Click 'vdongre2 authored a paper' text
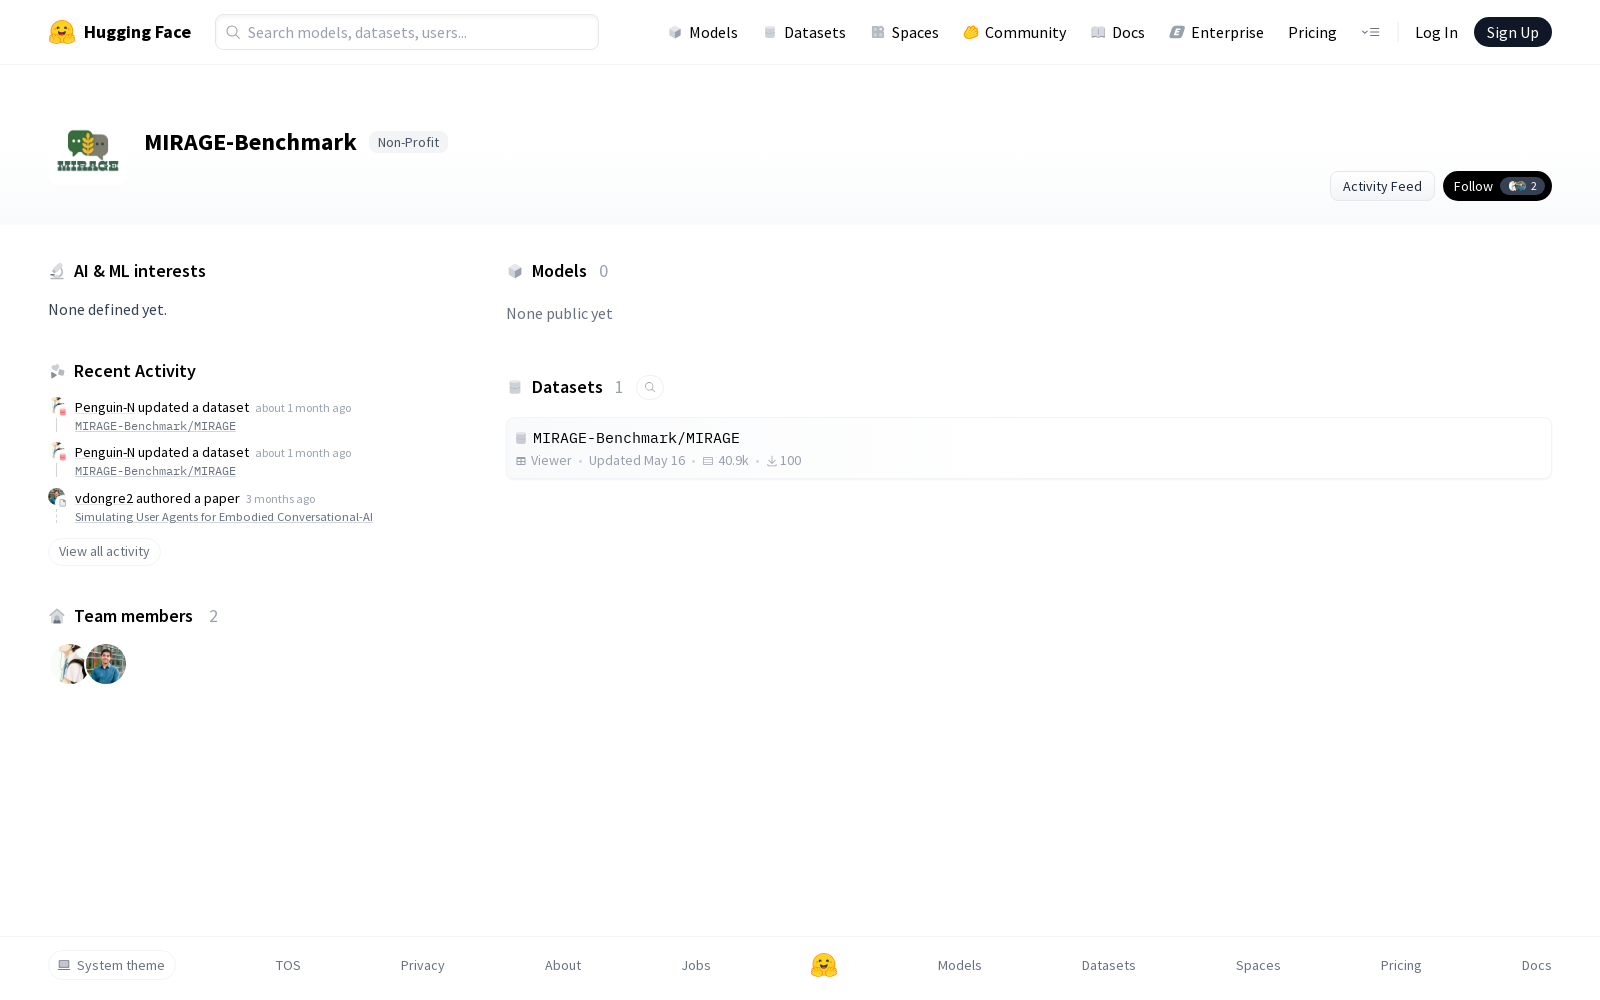This screenshot has height=1000, width=1600. (x=157, y=498)
